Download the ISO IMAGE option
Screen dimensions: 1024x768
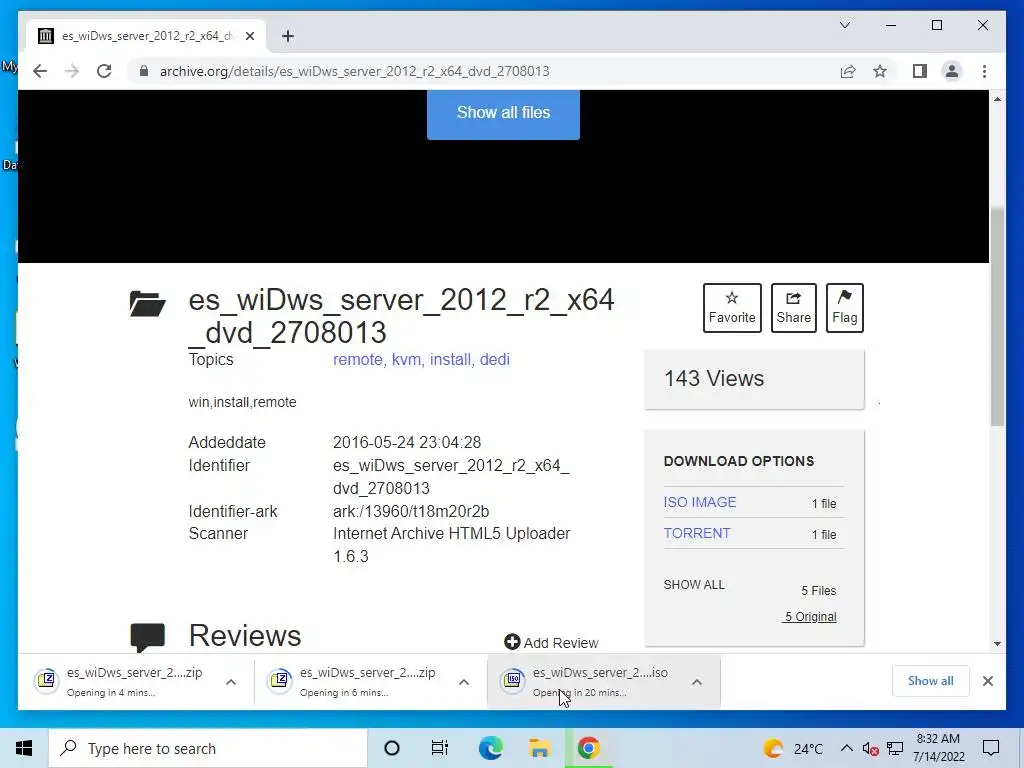[x=700, y=502]
